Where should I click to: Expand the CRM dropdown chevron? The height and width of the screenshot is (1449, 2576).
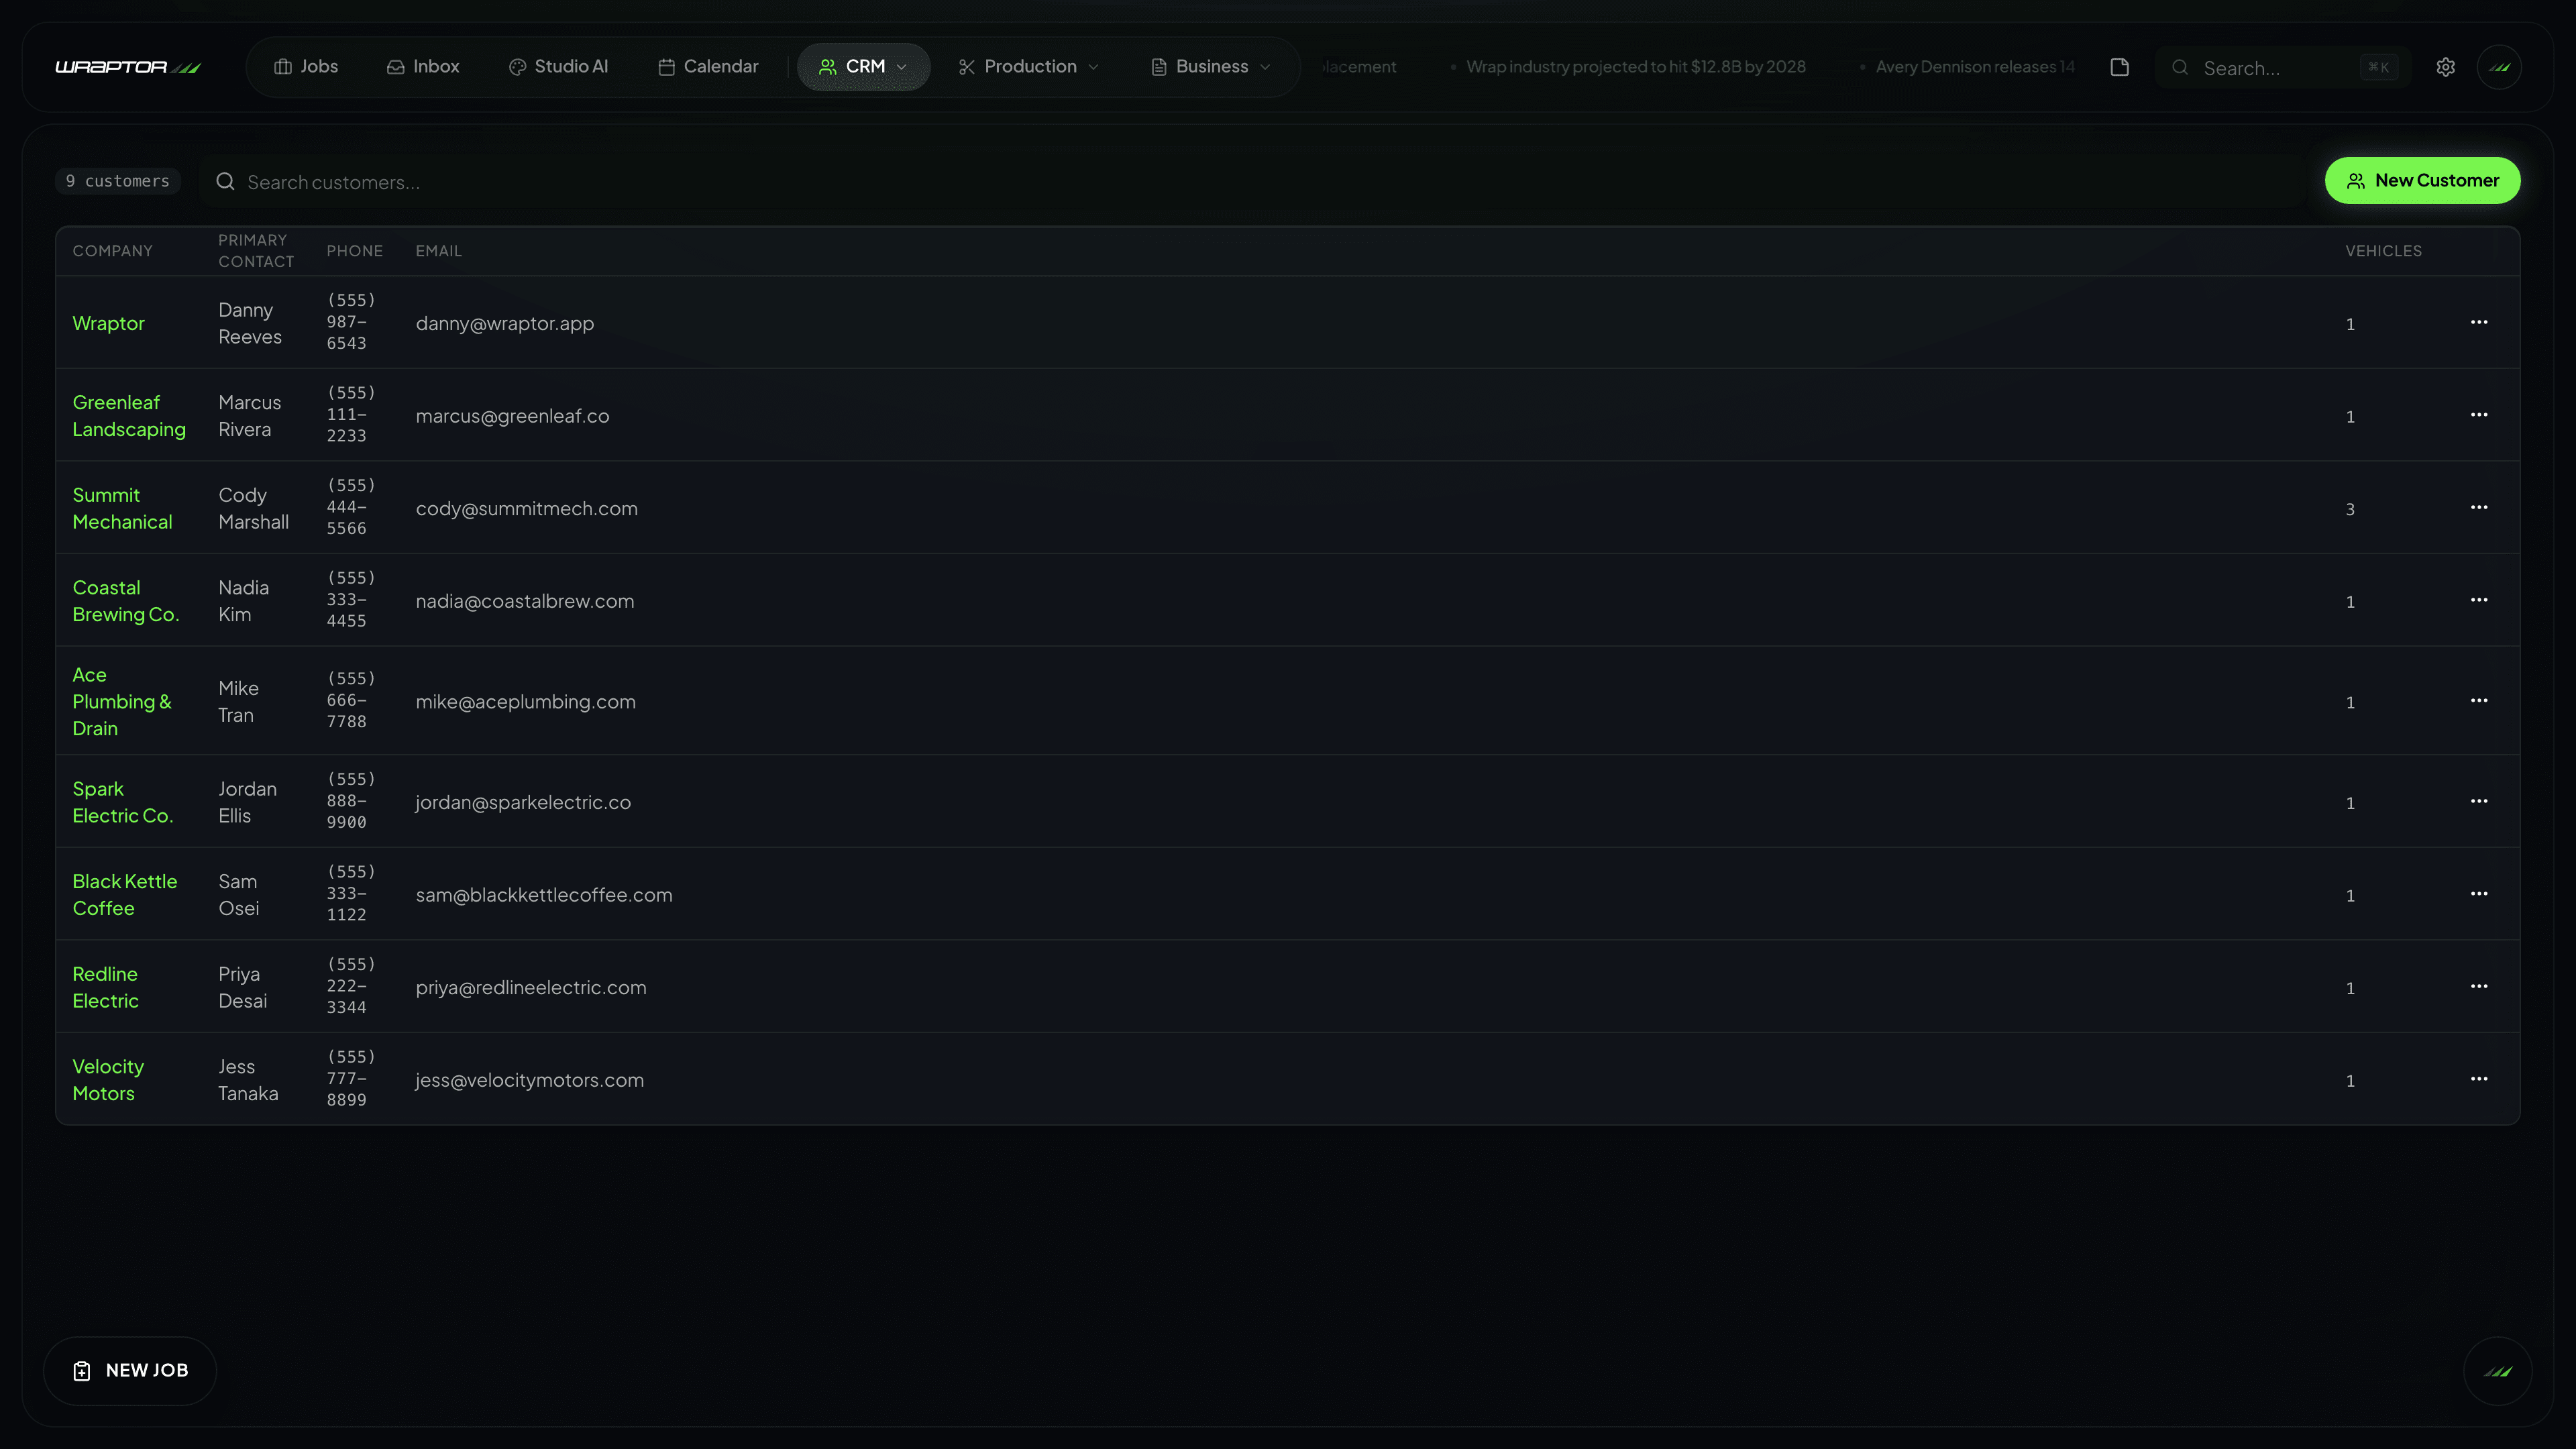coord(903,67)
